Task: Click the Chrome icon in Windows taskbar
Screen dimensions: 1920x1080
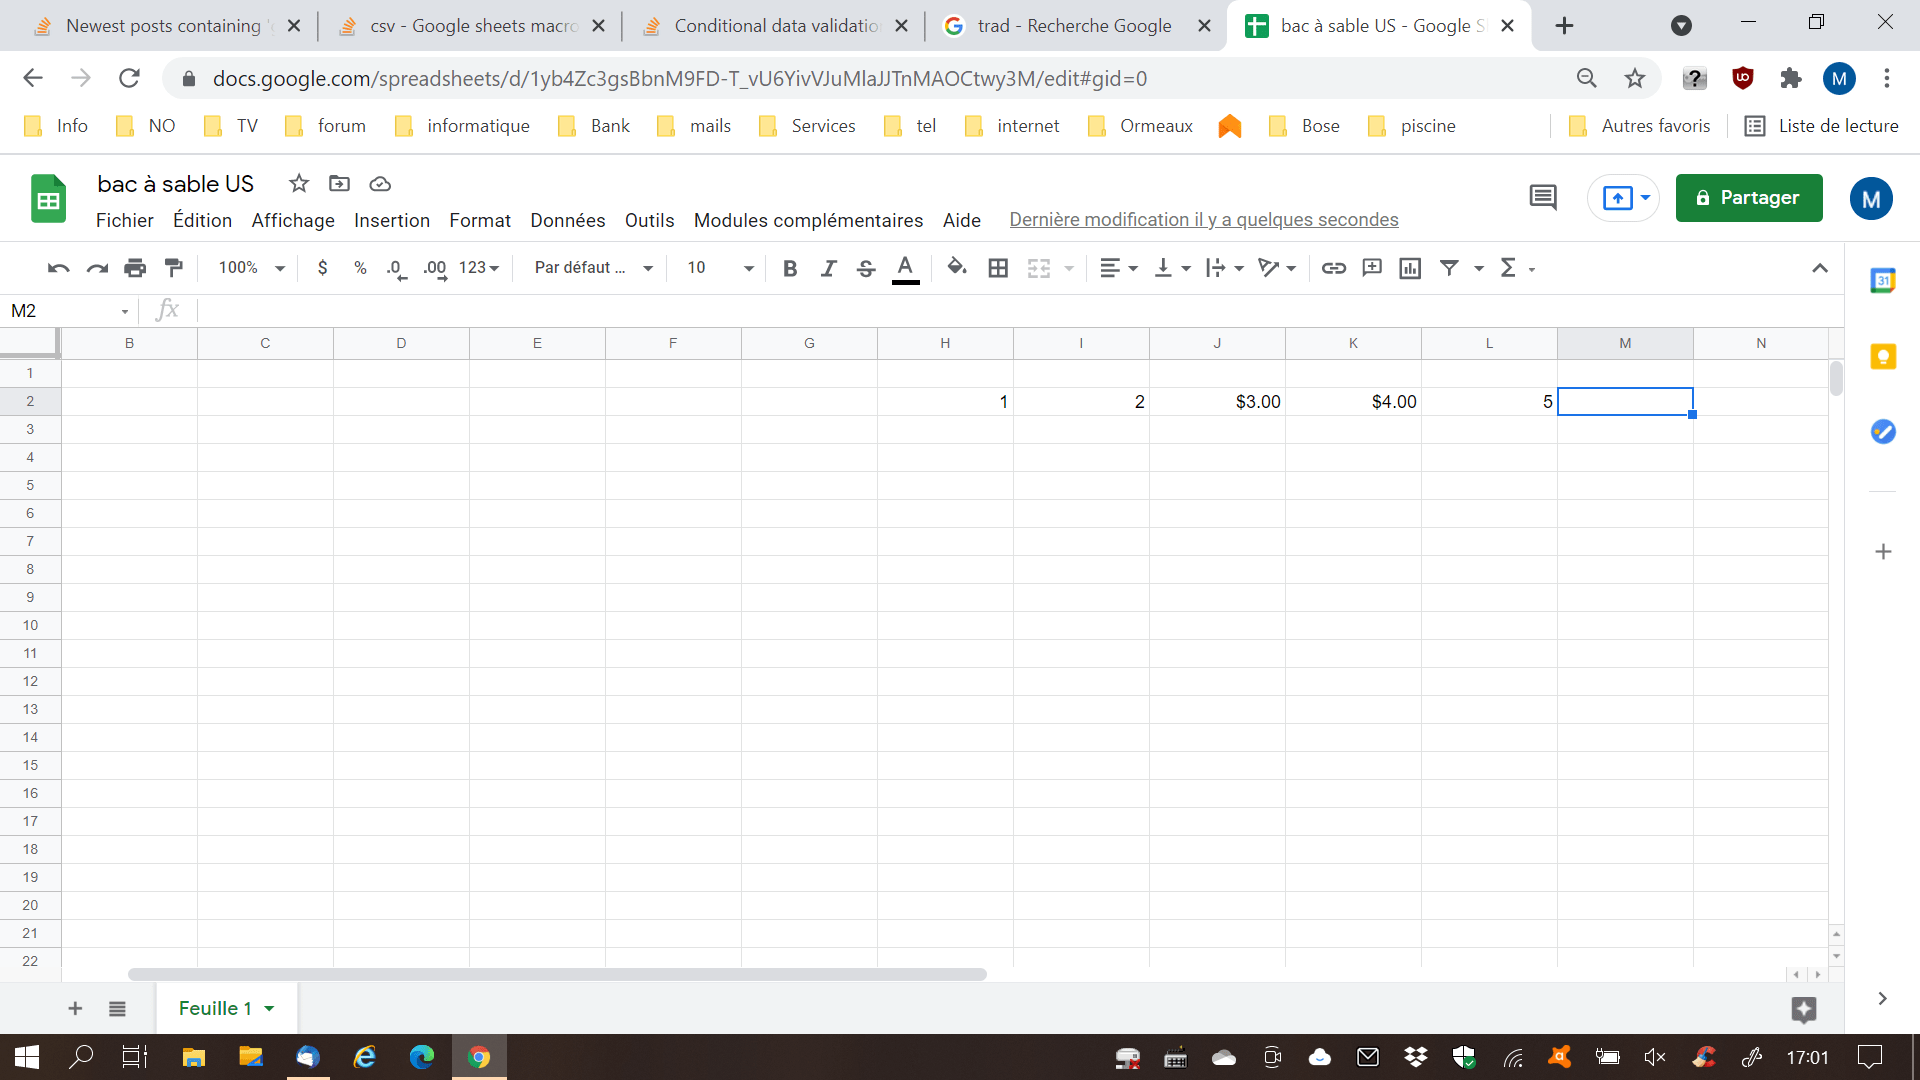Action: click(x=479, y=1057)
